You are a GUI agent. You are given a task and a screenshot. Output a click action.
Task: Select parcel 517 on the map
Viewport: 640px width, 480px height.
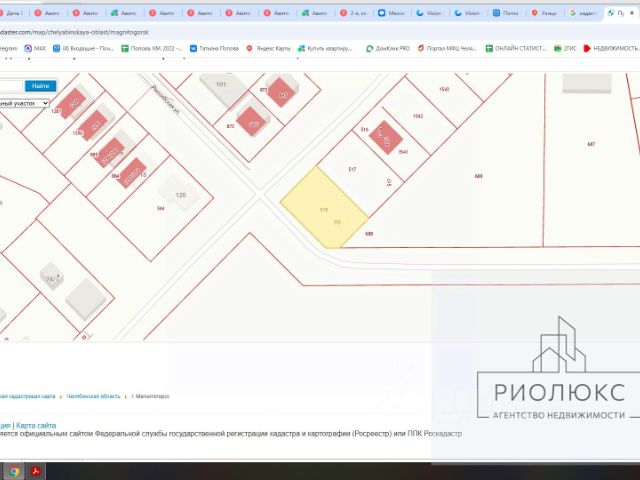tap(352, 169)
